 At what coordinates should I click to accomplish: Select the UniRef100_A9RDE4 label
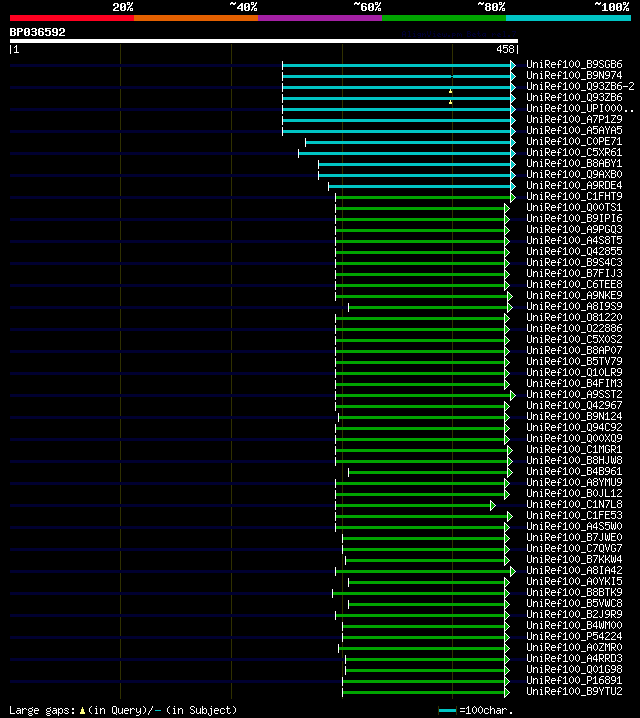click(574, 185)
